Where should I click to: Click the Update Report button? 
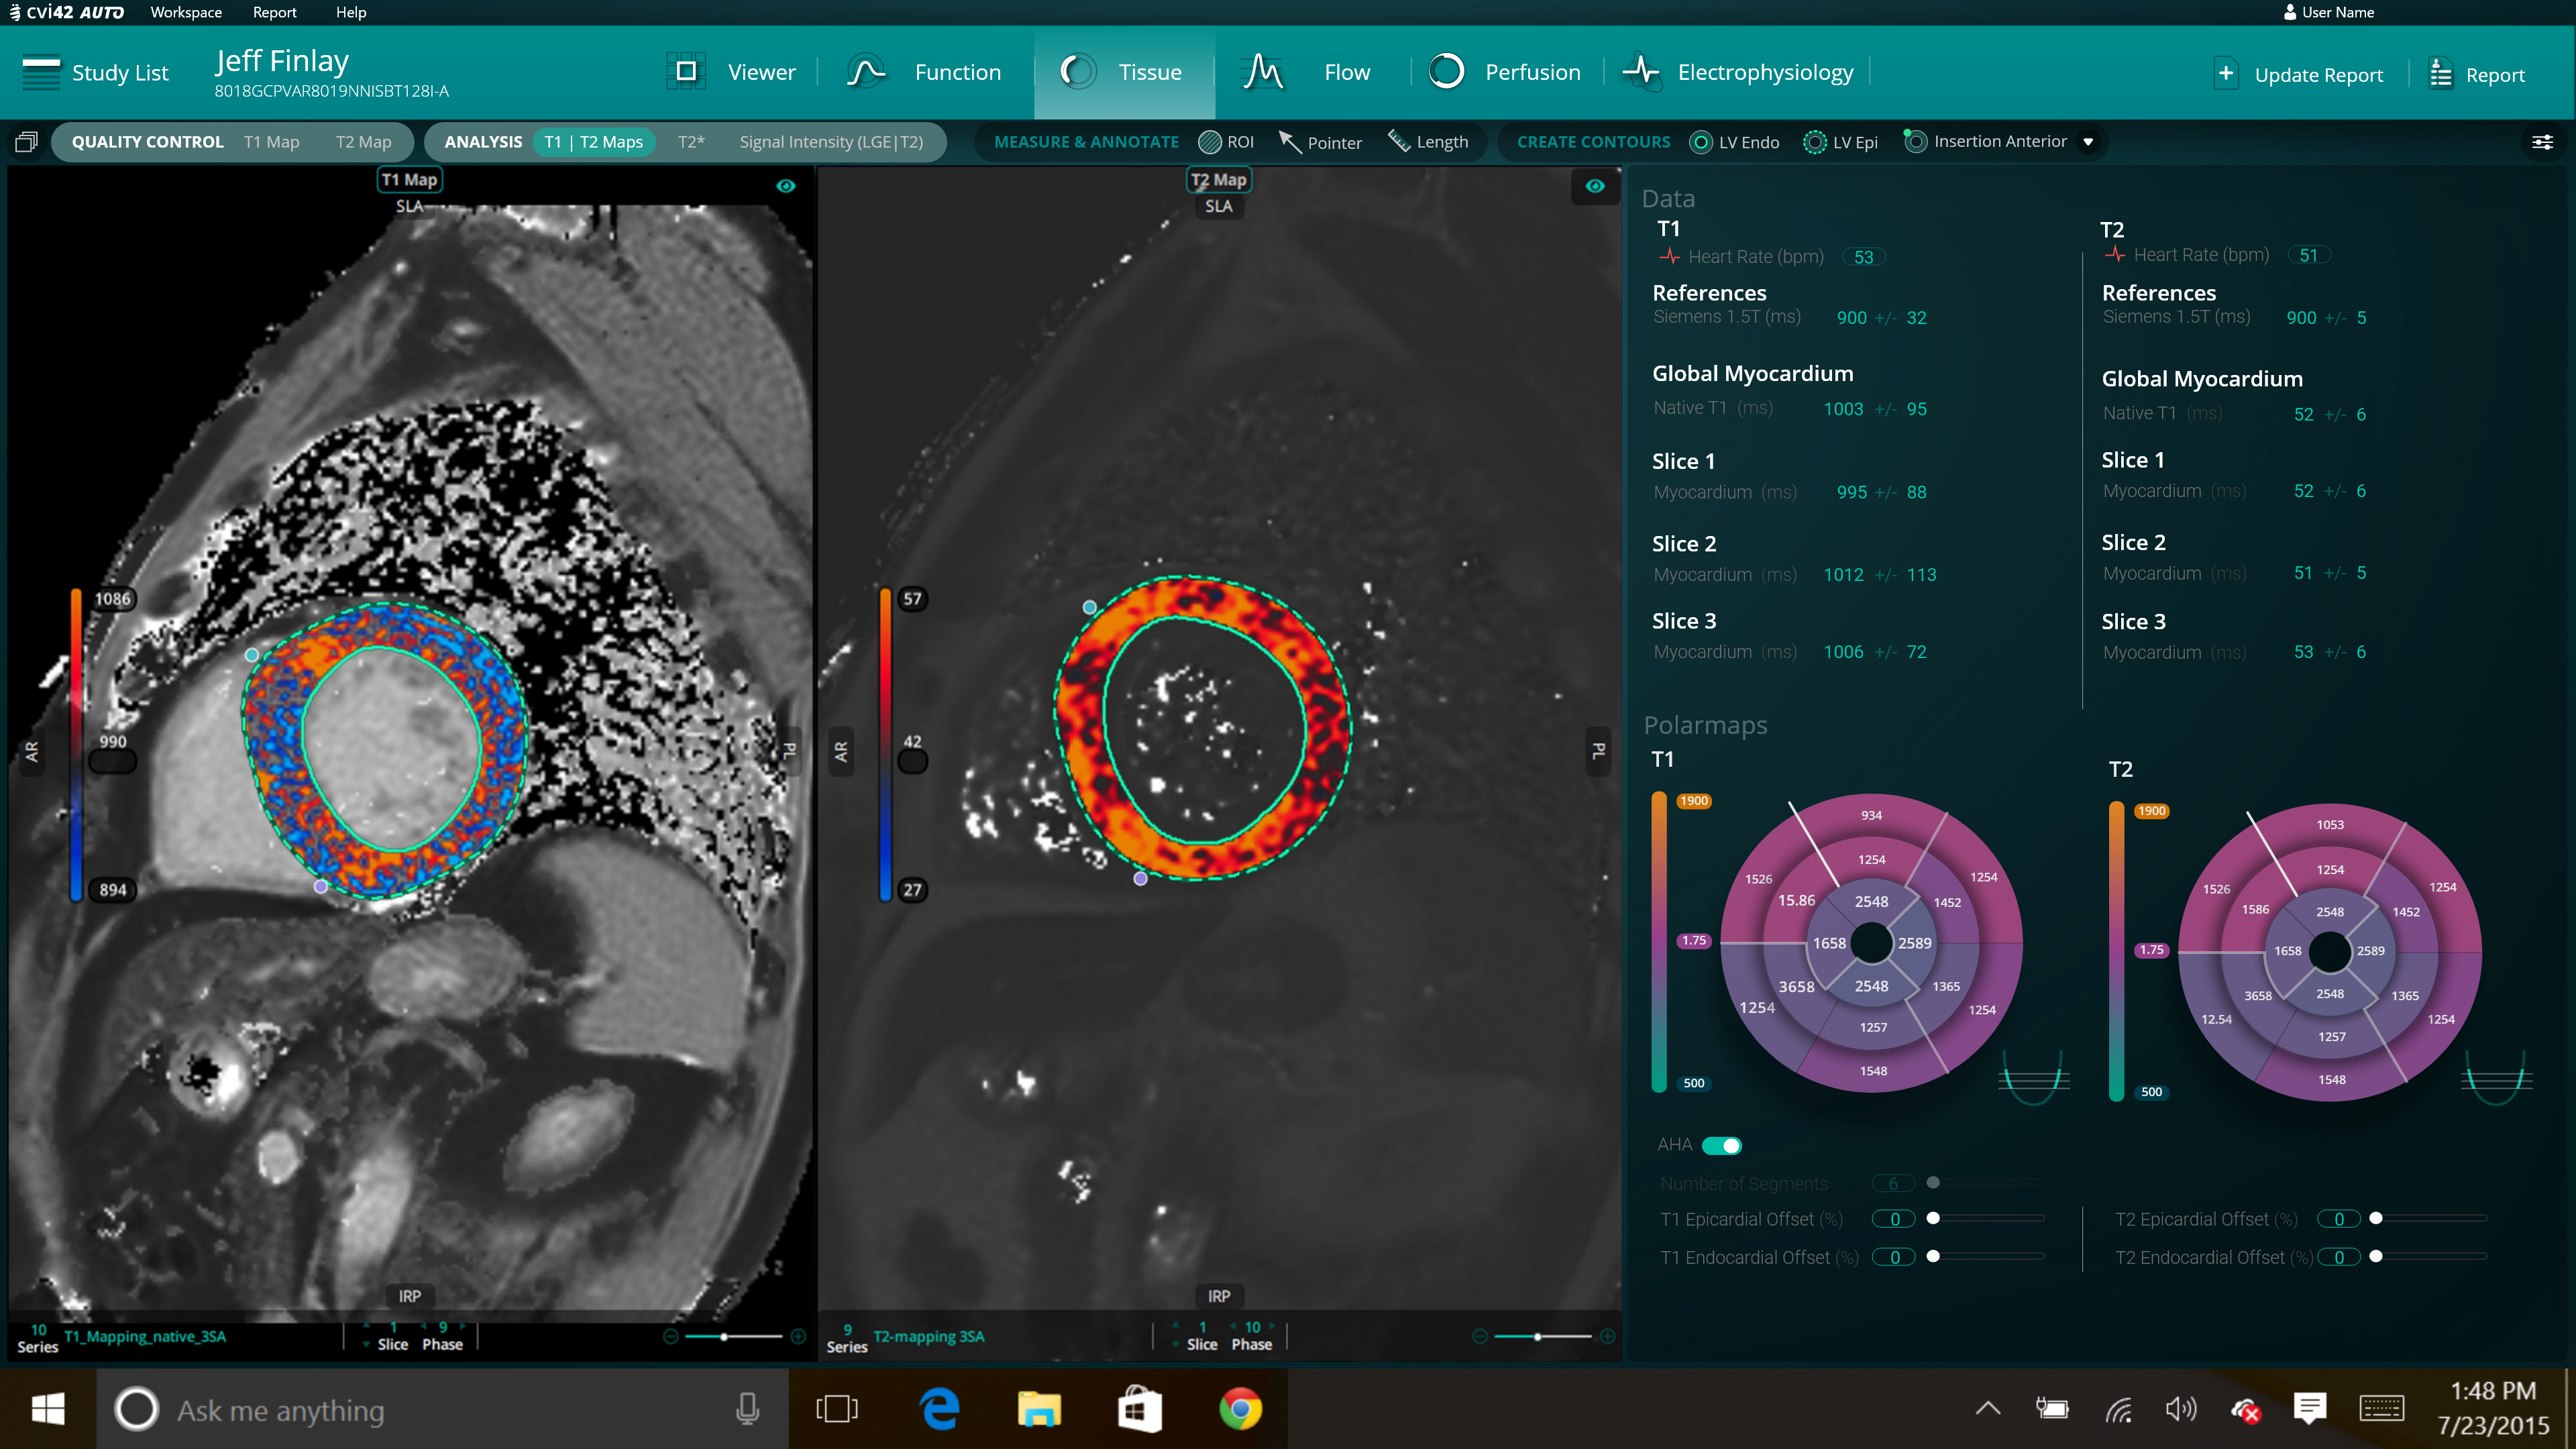pos(2299,75)
